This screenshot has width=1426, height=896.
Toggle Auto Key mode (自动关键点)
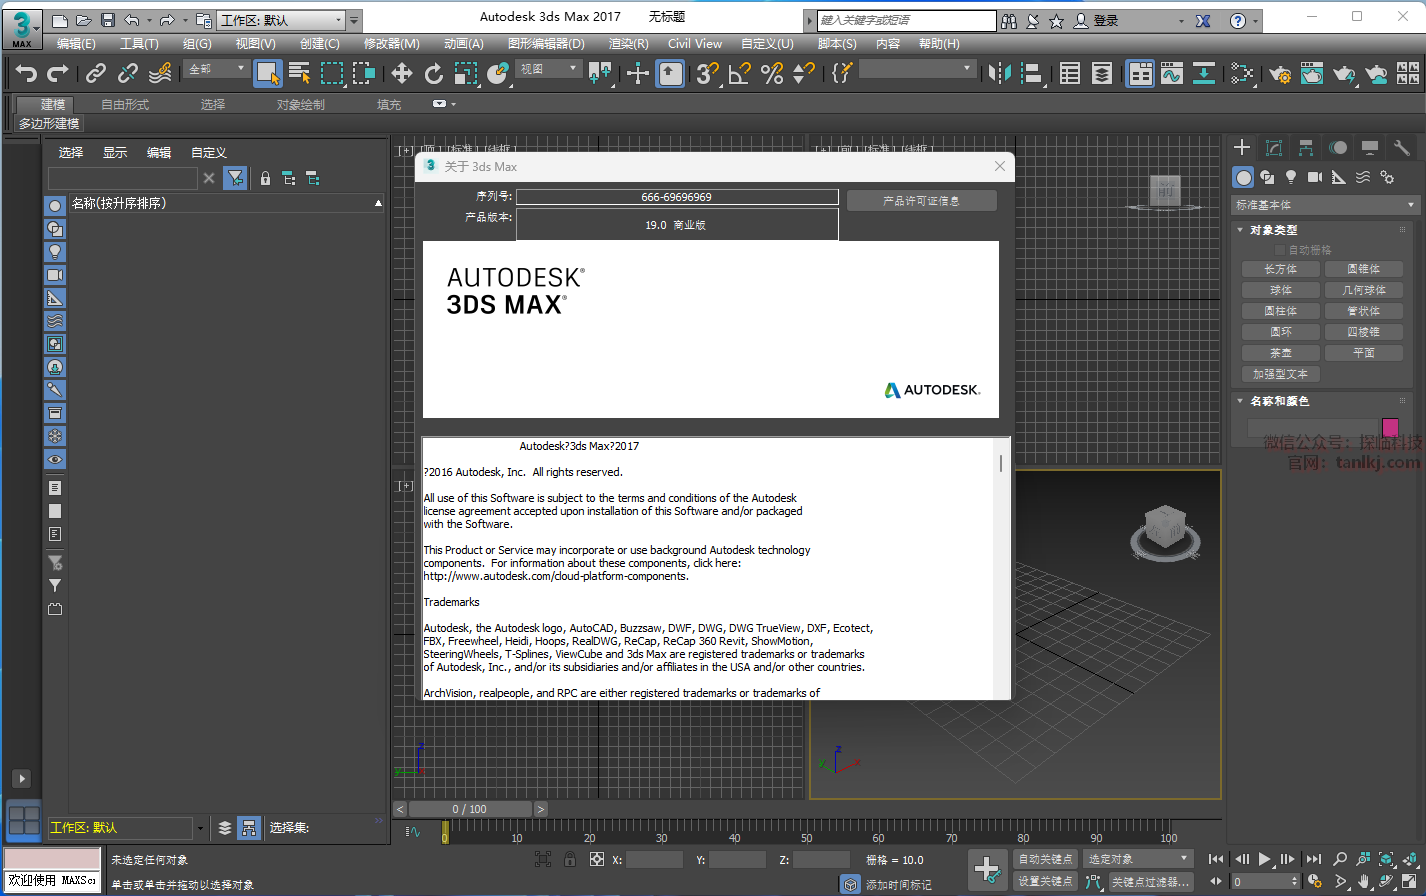(x=1045, y=859)
